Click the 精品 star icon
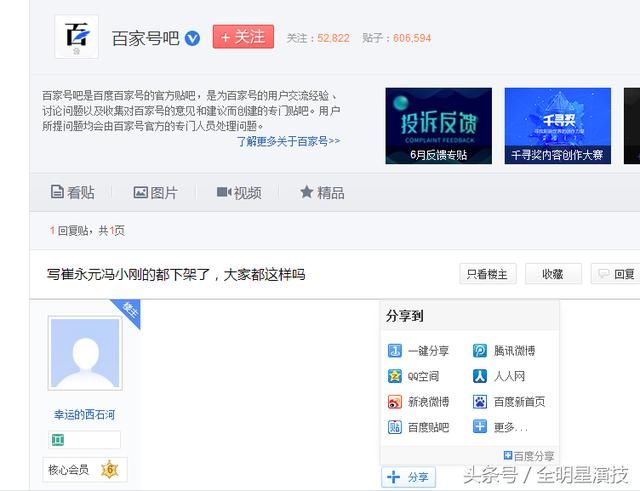 coord(307,191)
